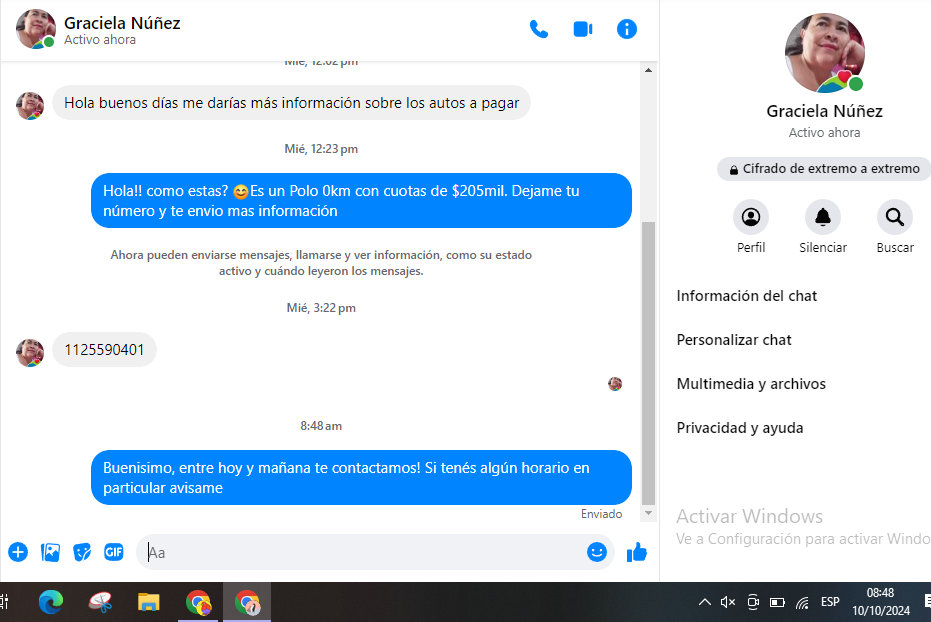Open the emoji picker in message box

pos(597,552)
